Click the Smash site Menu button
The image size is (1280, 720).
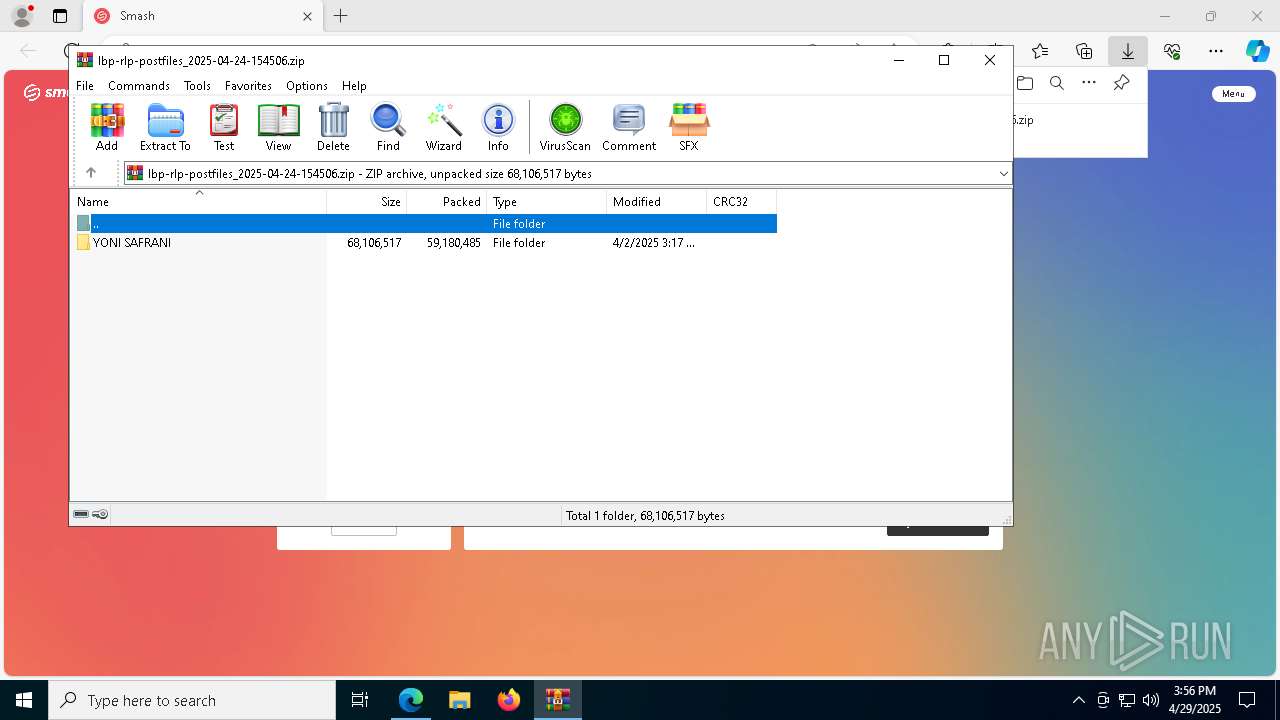click(1233, 93)
